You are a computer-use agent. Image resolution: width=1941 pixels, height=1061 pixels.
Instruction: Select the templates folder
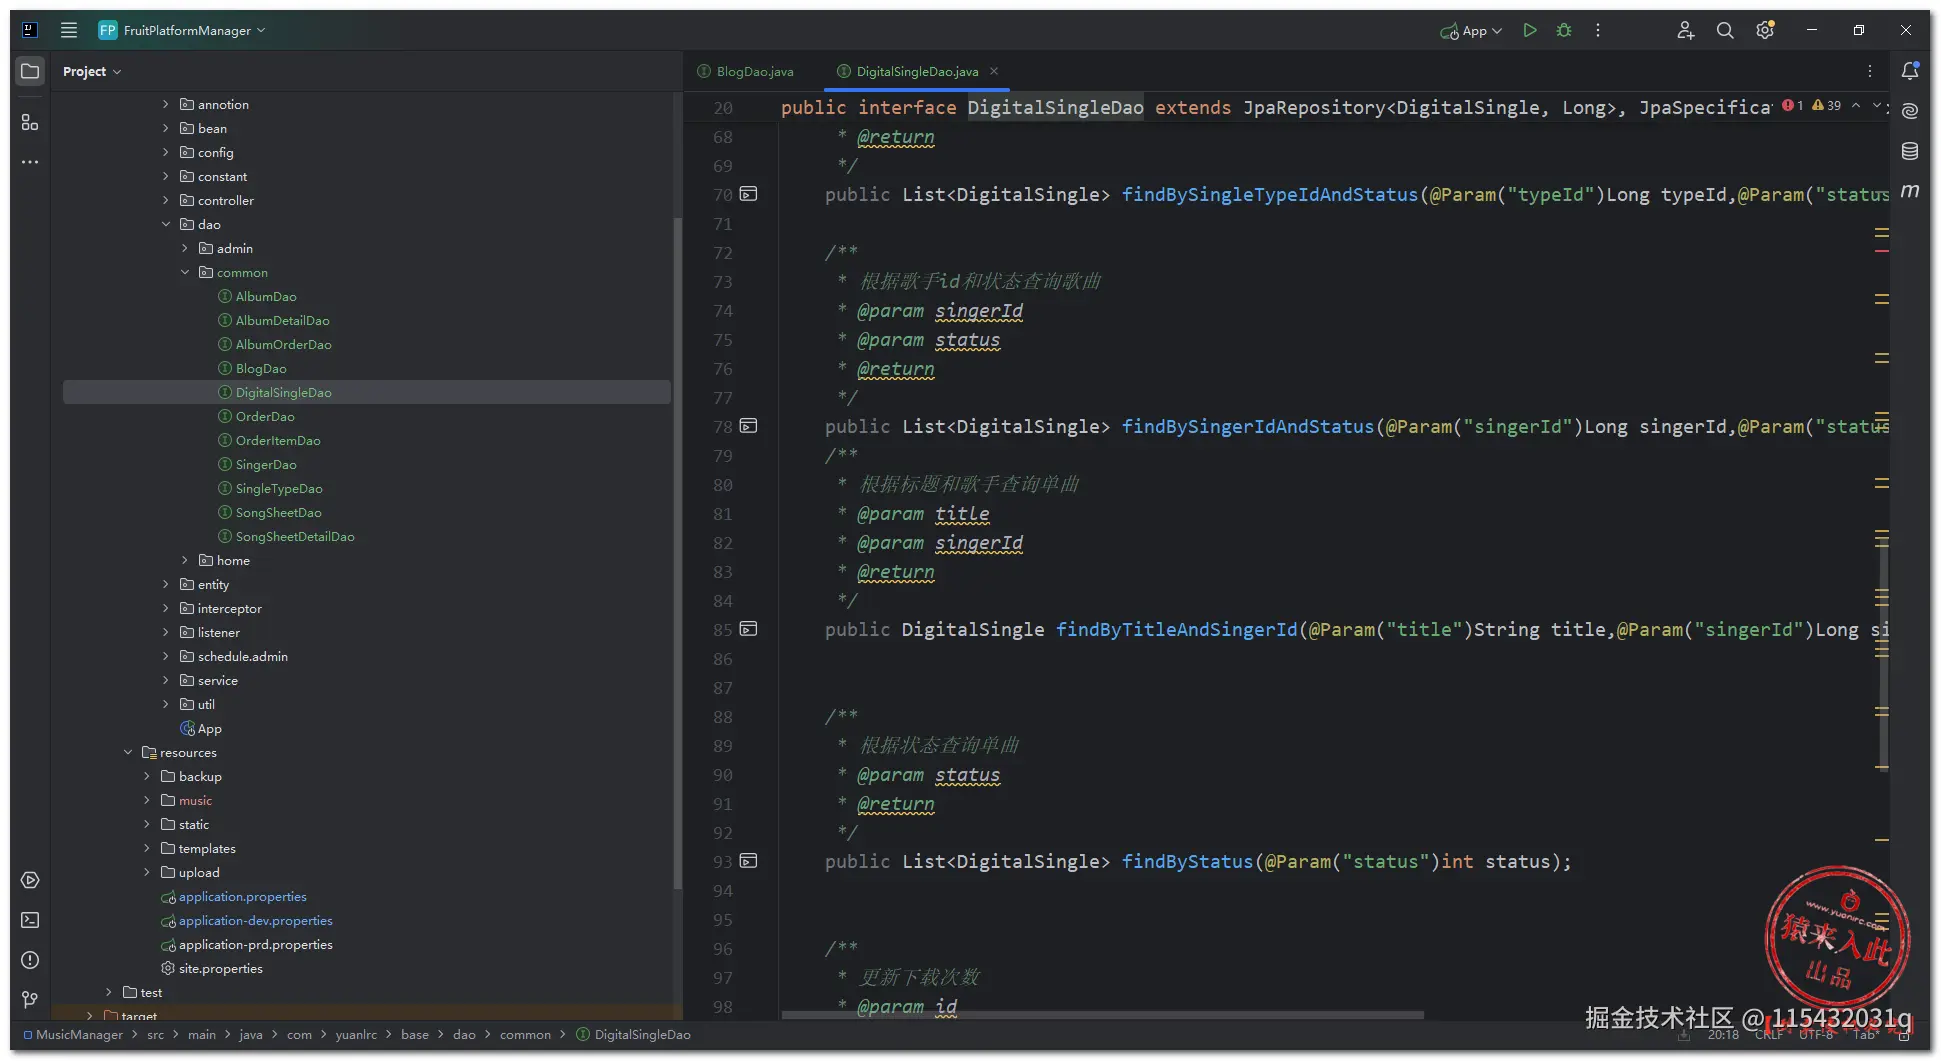(x=207, y=848)
